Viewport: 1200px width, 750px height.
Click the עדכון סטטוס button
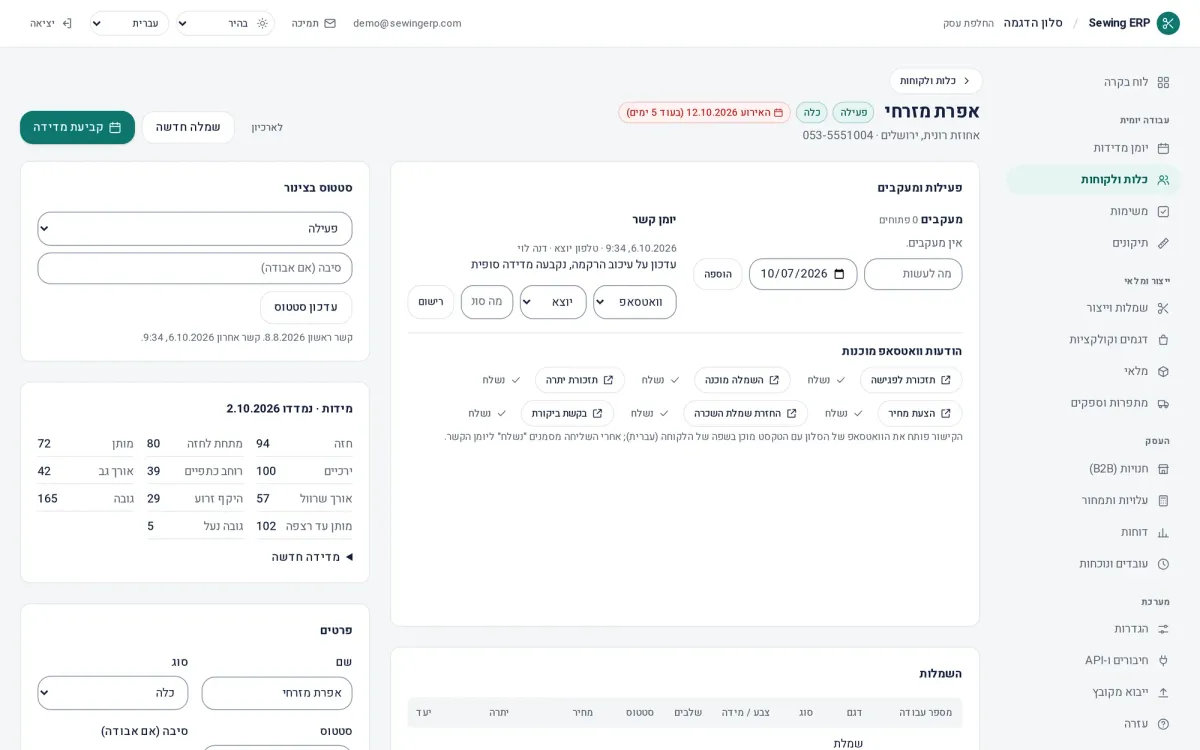tap(306, 307)
